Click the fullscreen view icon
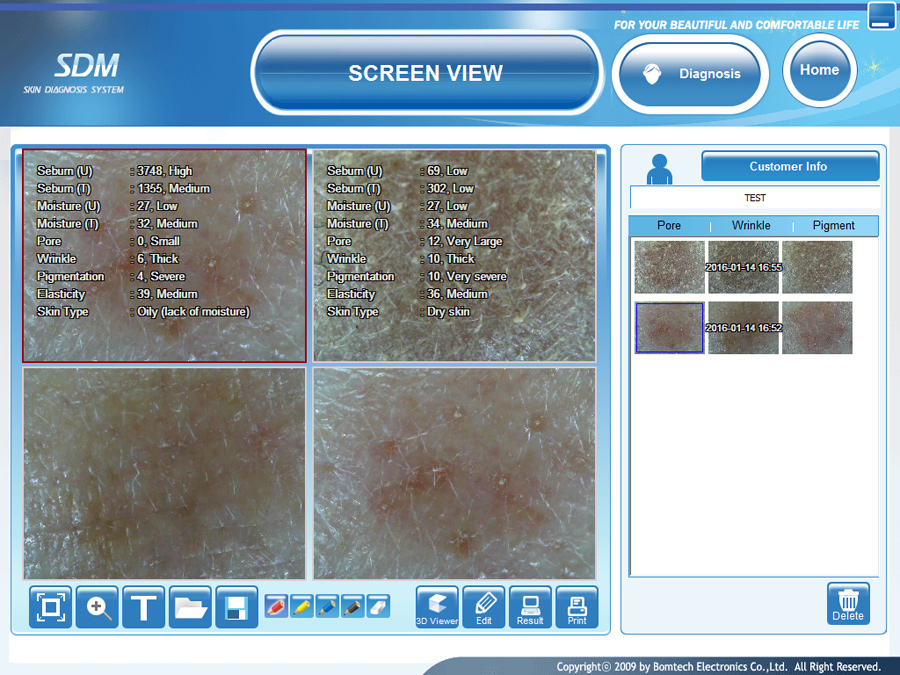900x675 pixels. (50, 607)
